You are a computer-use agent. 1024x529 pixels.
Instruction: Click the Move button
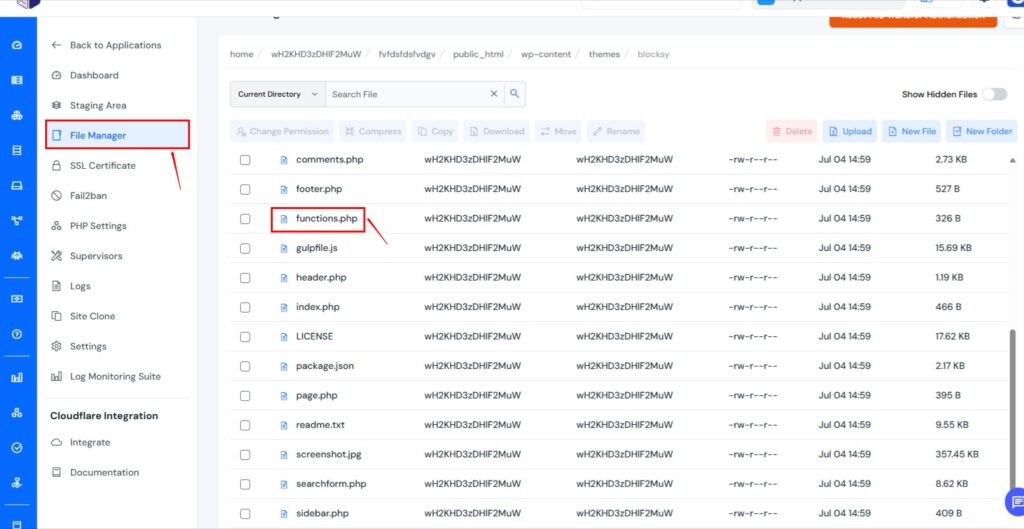click(558, 131)
